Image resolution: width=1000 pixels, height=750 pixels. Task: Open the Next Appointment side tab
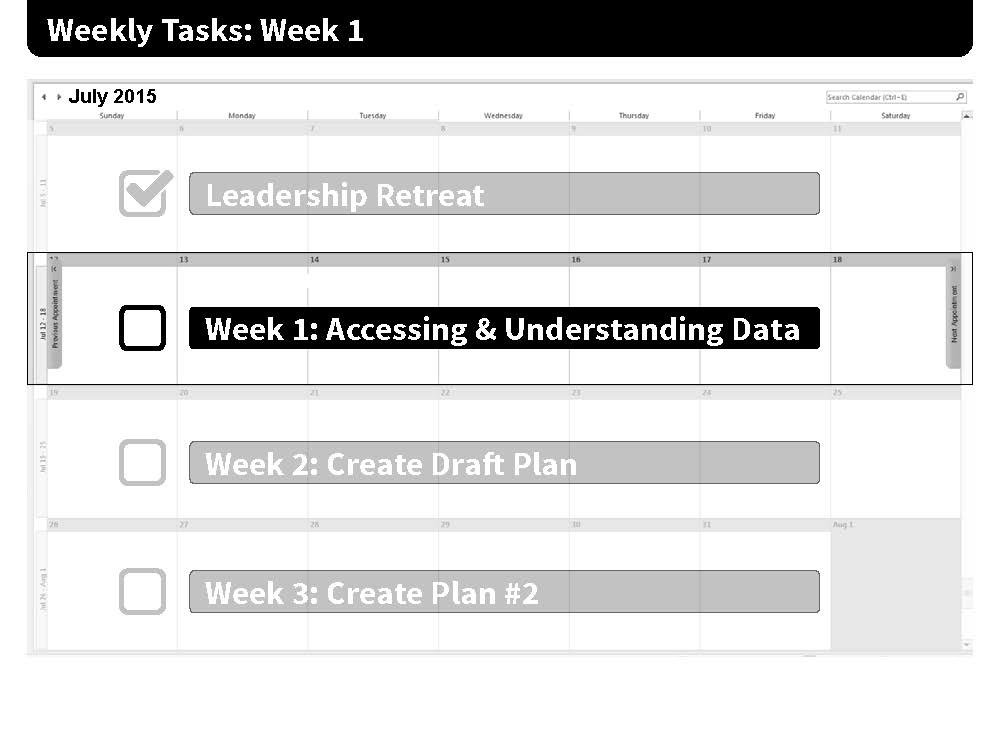coord(953,314)
